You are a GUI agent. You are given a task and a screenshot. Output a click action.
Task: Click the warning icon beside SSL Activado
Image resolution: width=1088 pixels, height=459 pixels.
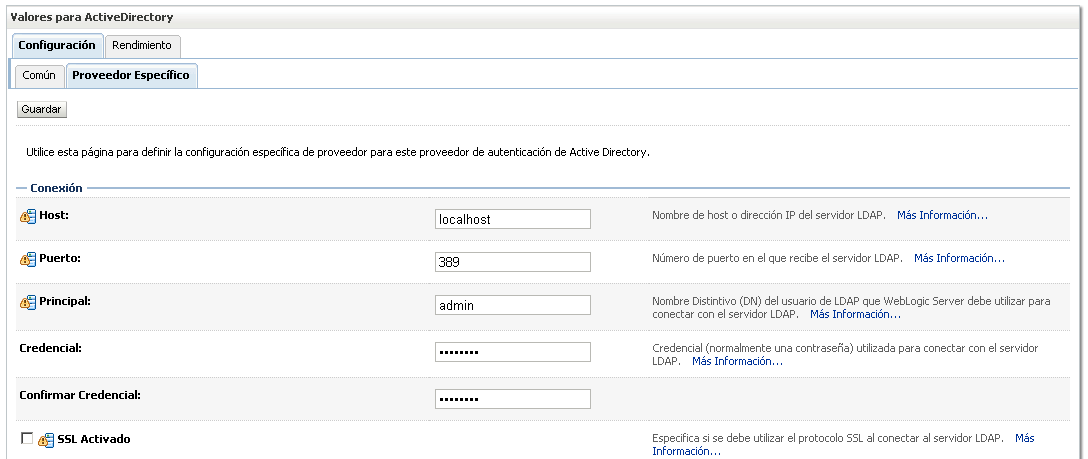46,440
